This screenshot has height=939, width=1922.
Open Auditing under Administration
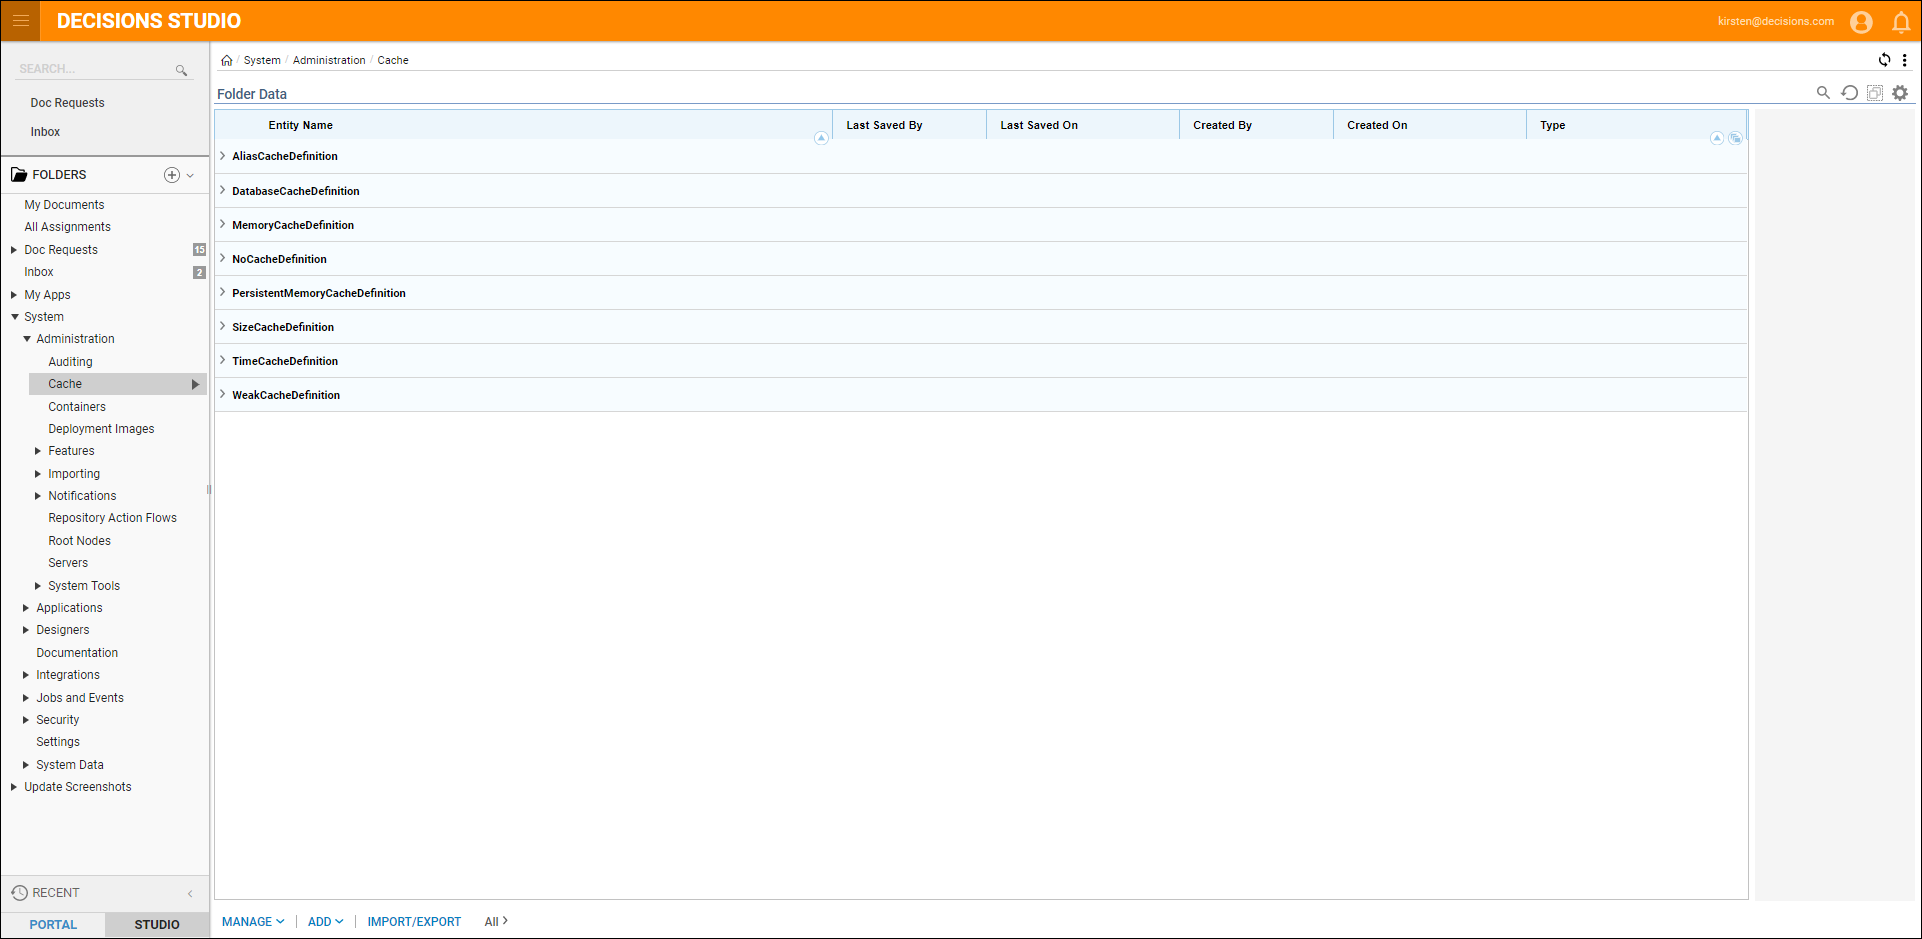click(70, 362)
